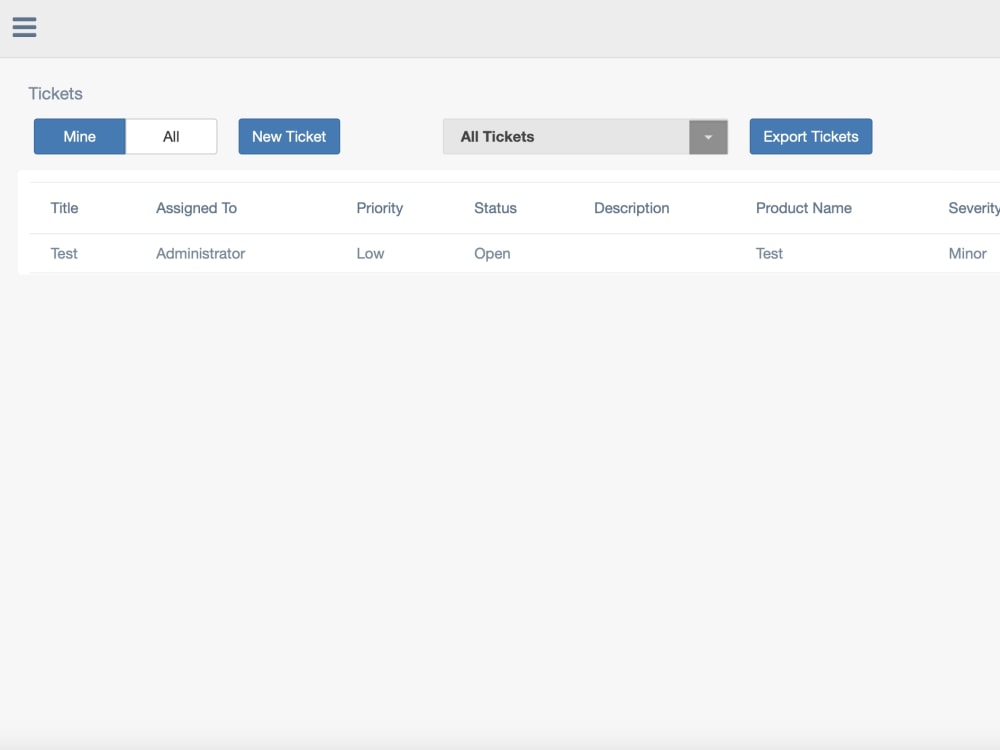Sort tickets by the Title column
The image size is (1000, 750).
pos(64,208)
